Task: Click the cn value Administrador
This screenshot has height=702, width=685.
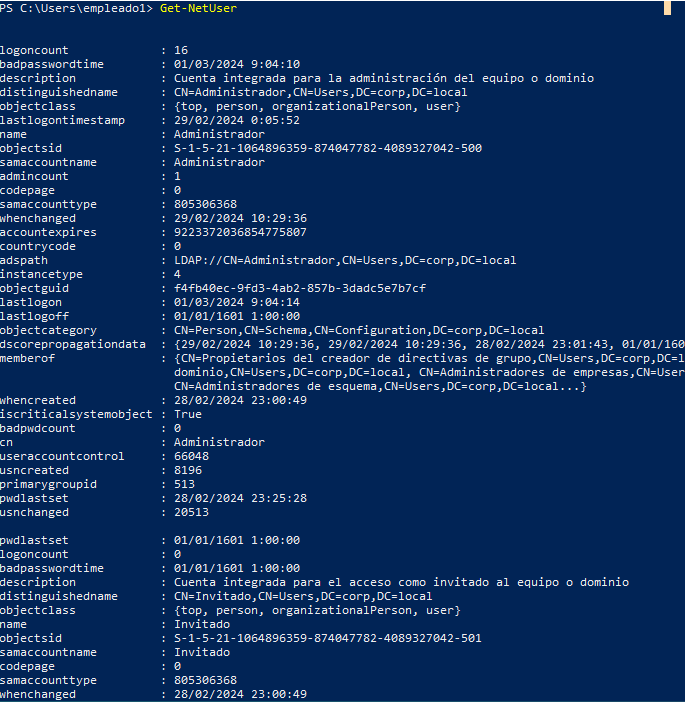Action: [219, 442]
